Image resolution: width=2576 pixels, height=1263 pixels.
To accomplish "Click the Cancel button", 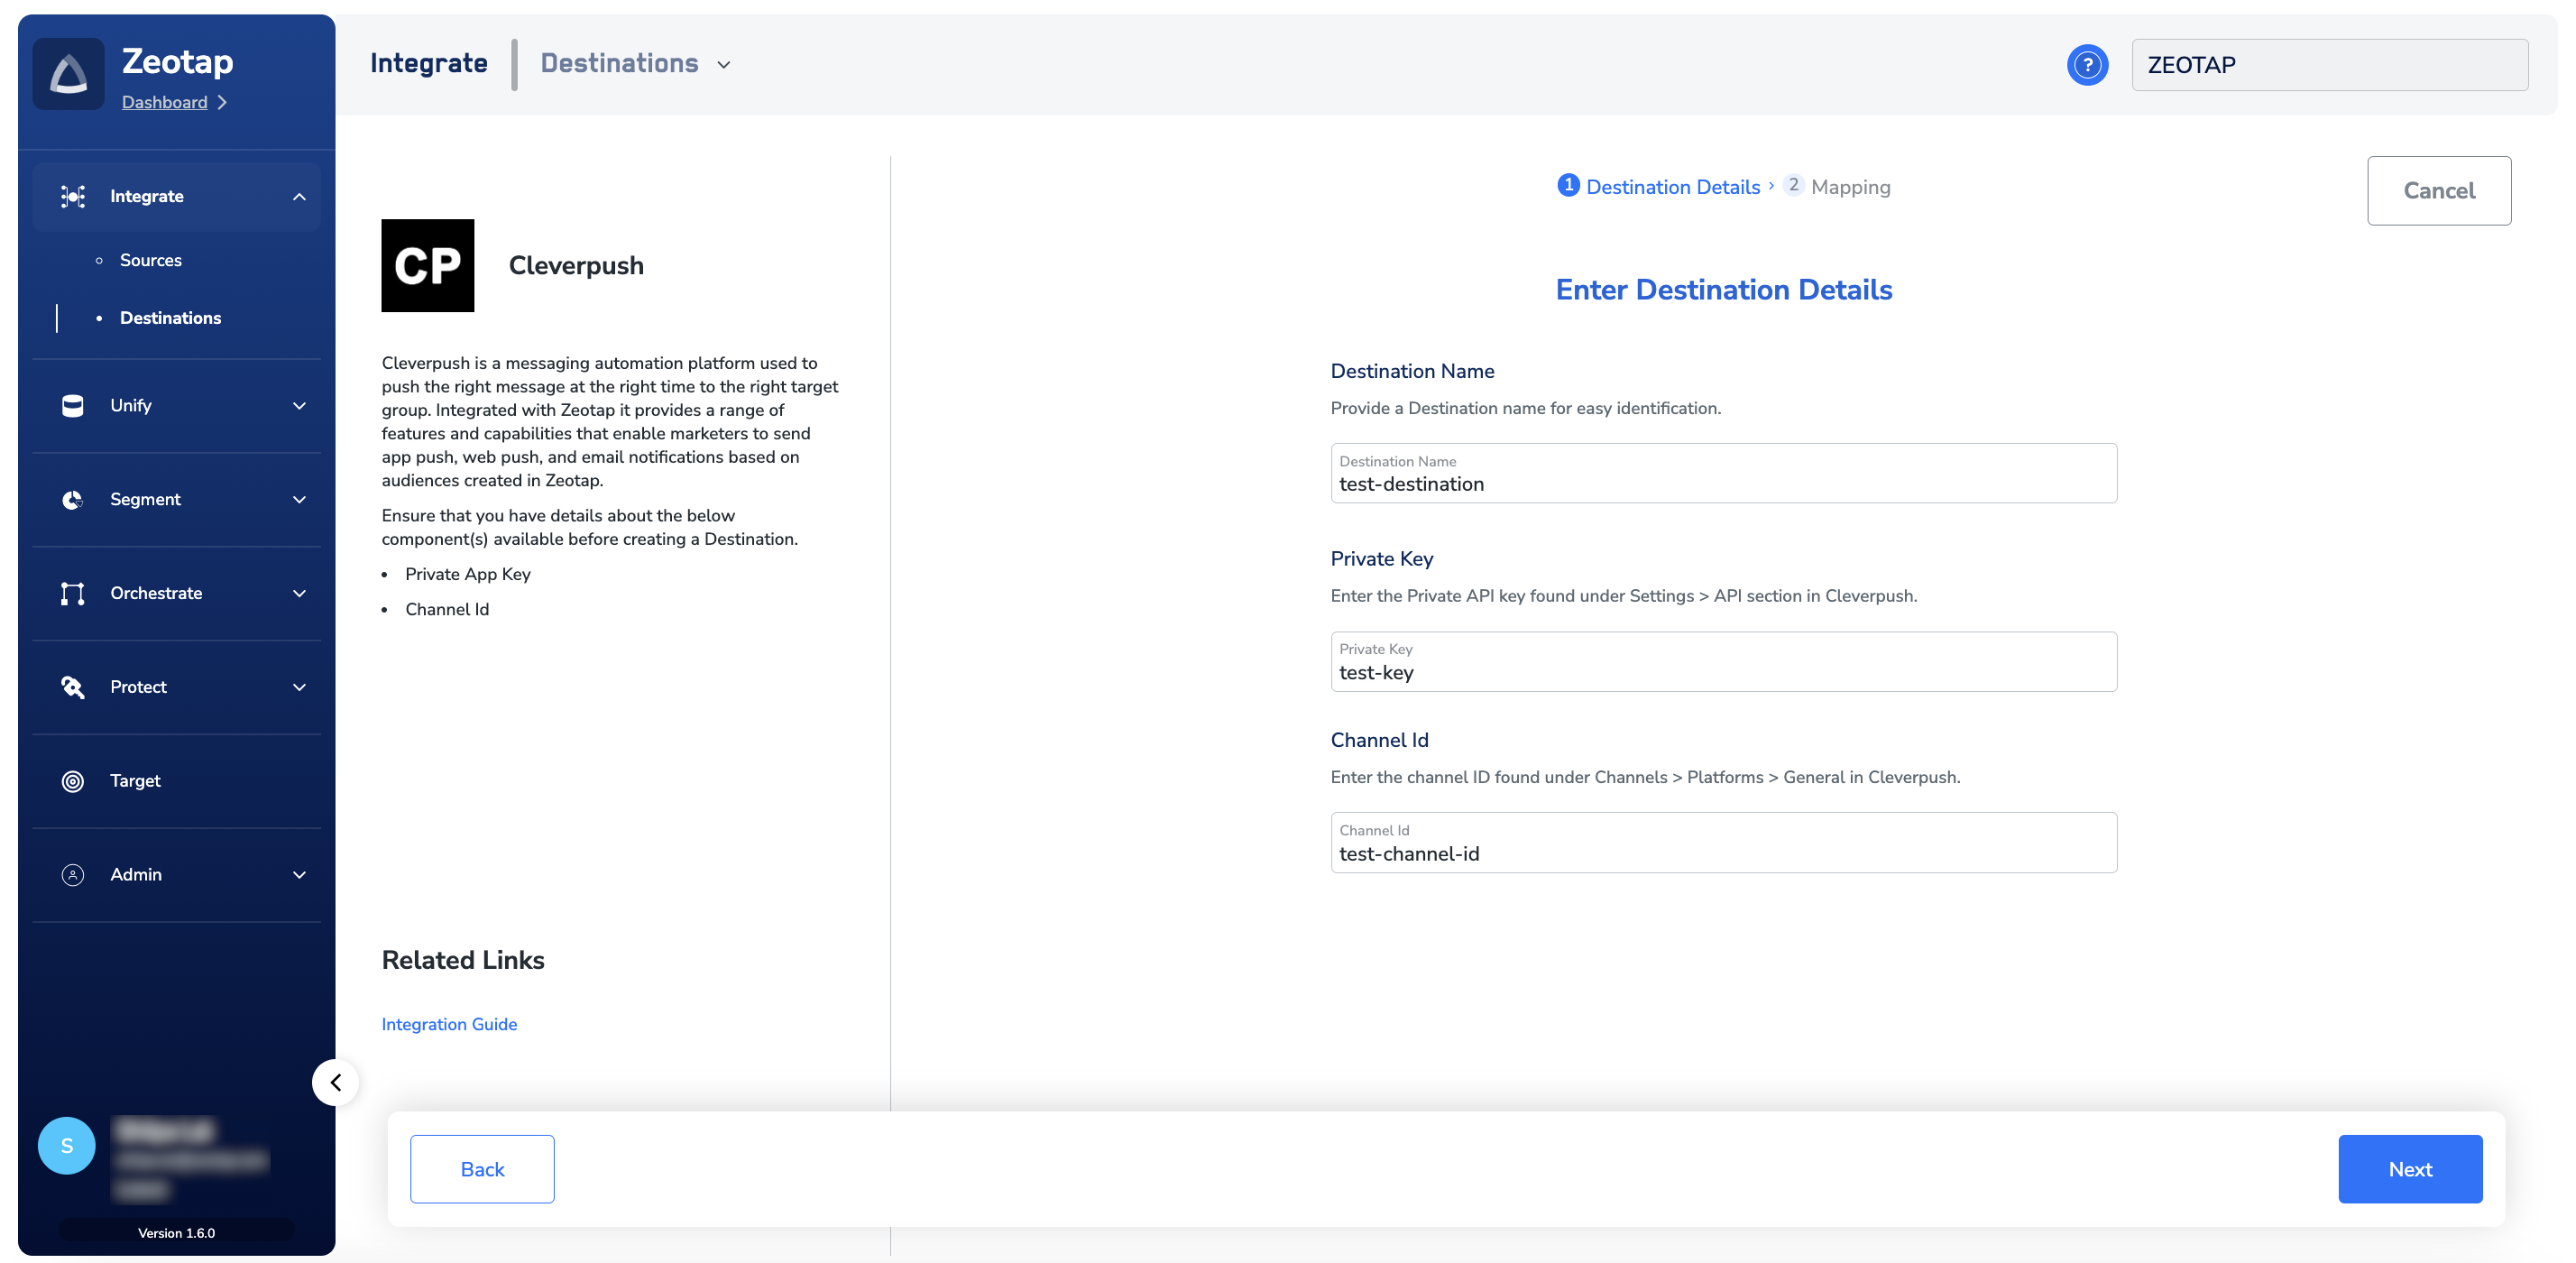I will pyautogui.click(x=2438, y=190).
